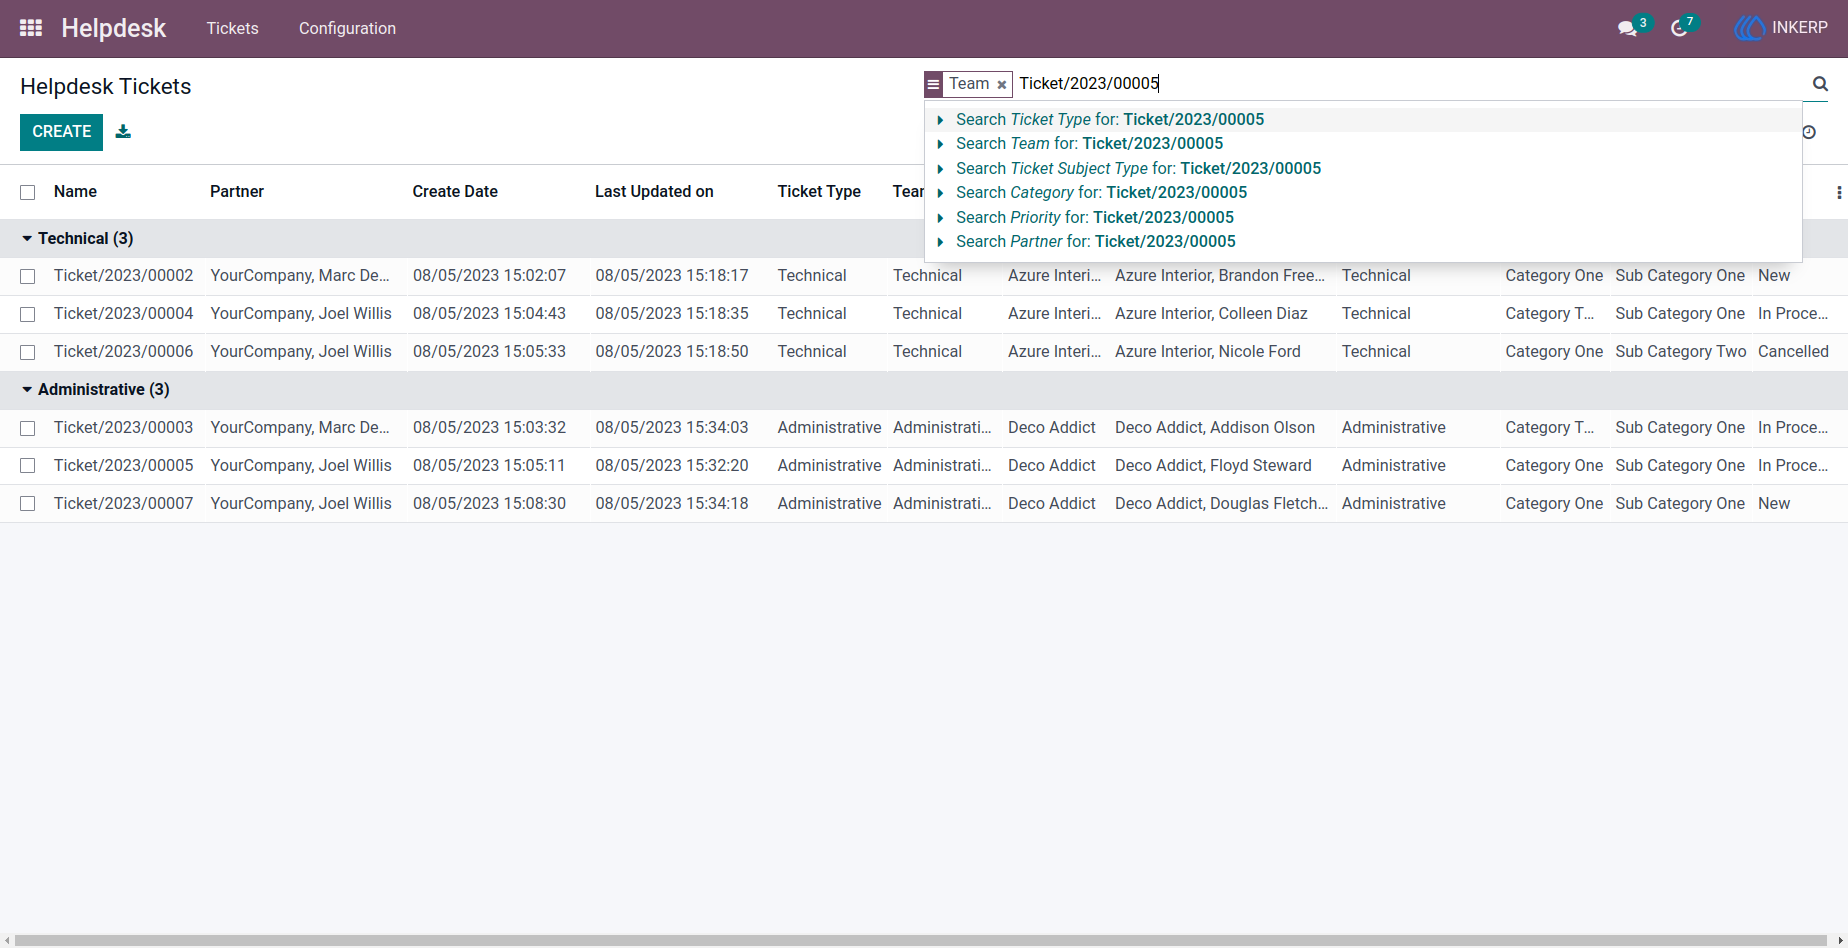Viewport: 1848px width, 948px height.
Task: Open the conversations message icon
Action: (x=1627, y=28)
